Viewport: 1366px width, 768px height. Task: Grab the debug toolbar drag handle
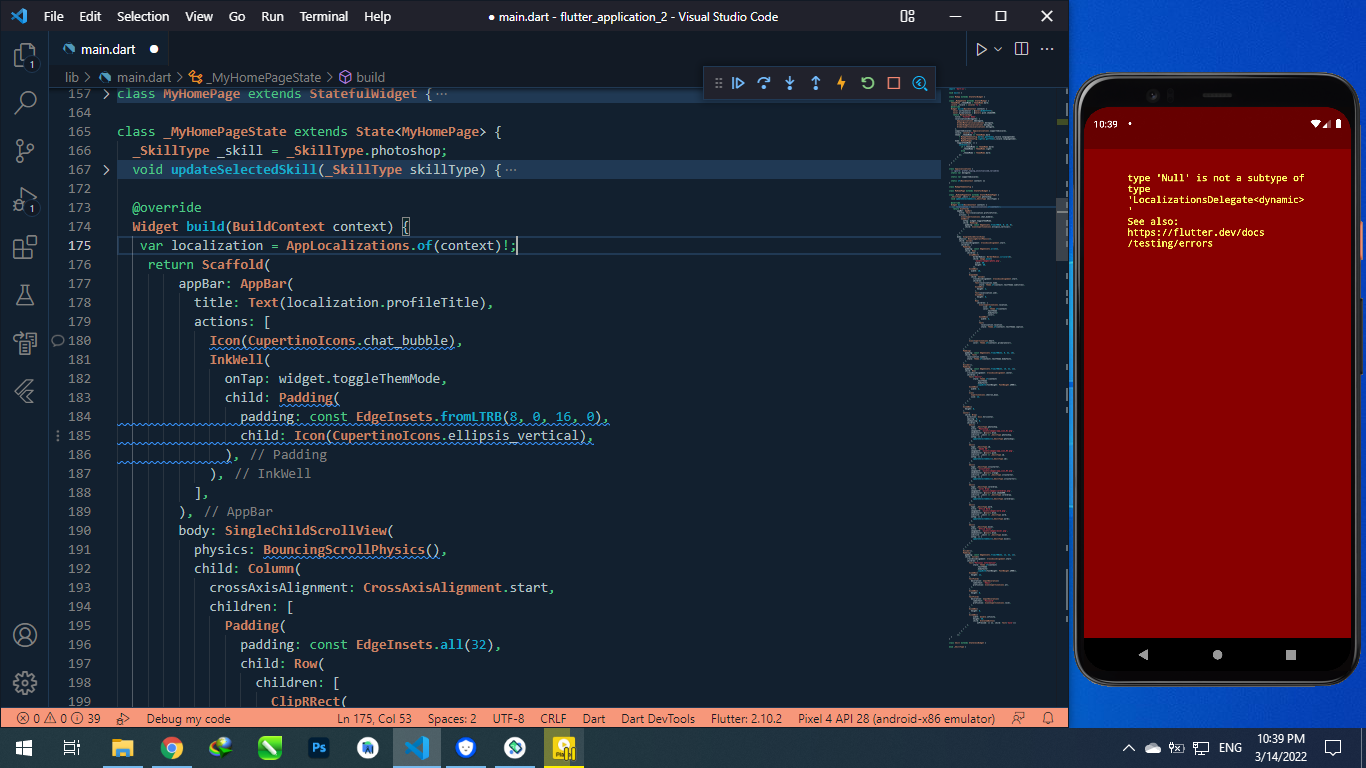coord(716,83)
